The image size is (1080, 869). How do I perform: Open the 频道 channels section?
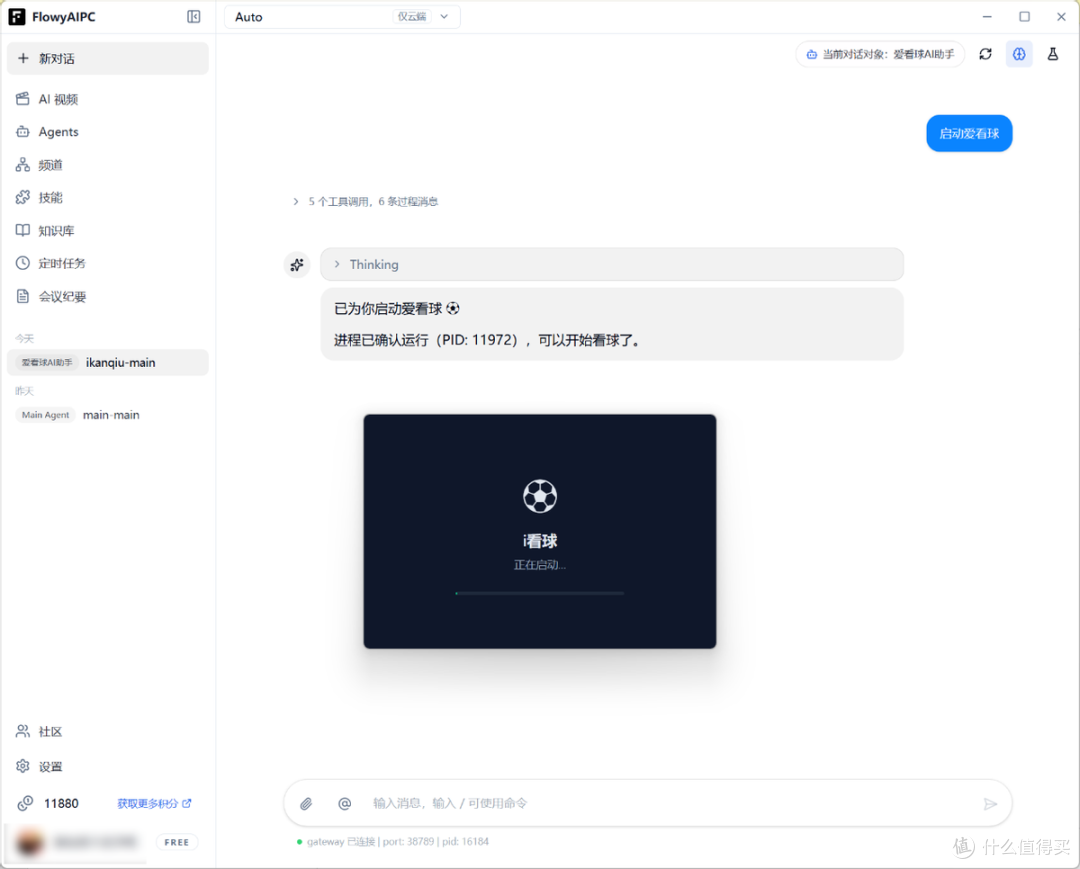107,165
